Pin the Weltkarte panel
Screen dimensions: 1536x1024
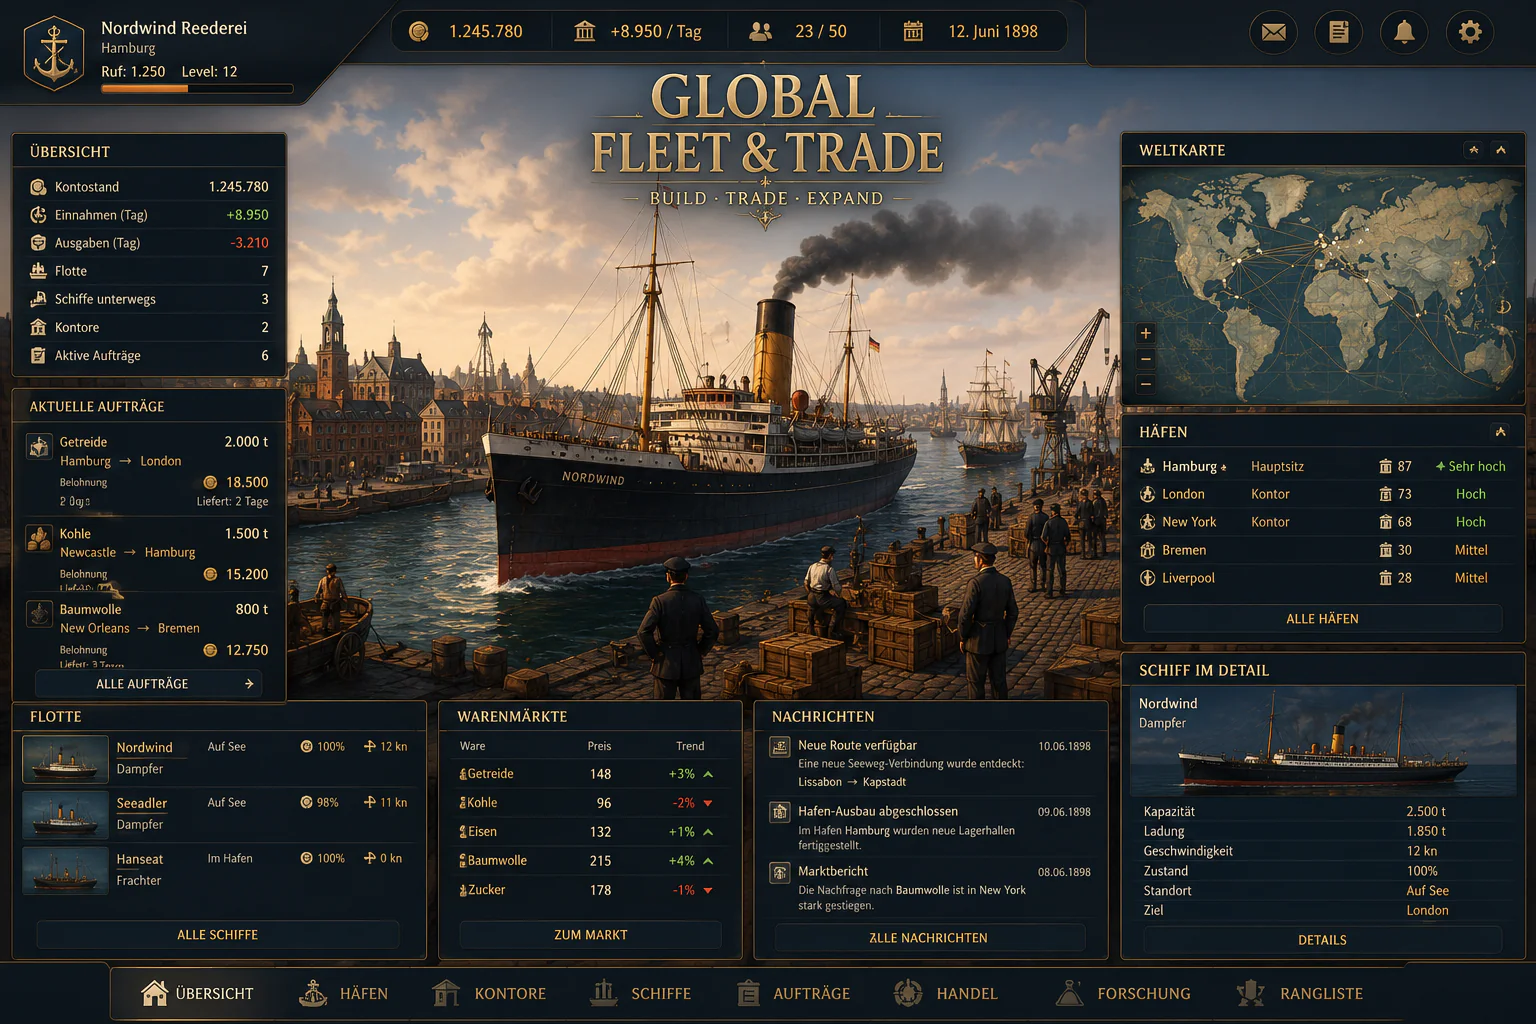[x=1473, y=150]
